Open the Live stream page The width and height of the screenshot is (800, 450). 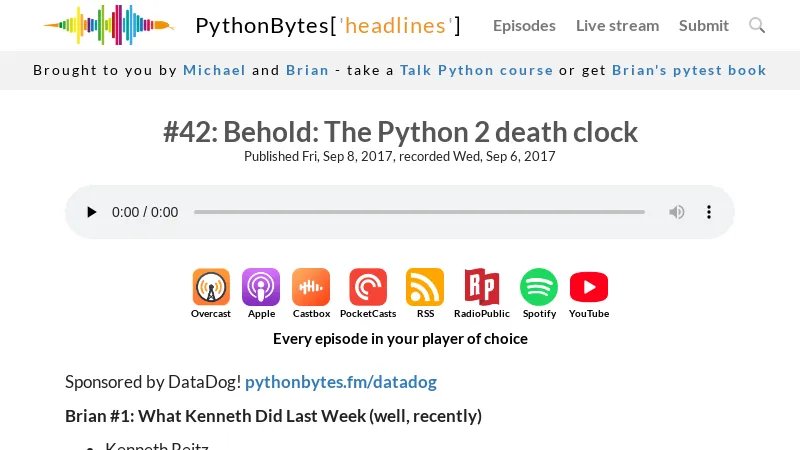[x=617, y=25]
